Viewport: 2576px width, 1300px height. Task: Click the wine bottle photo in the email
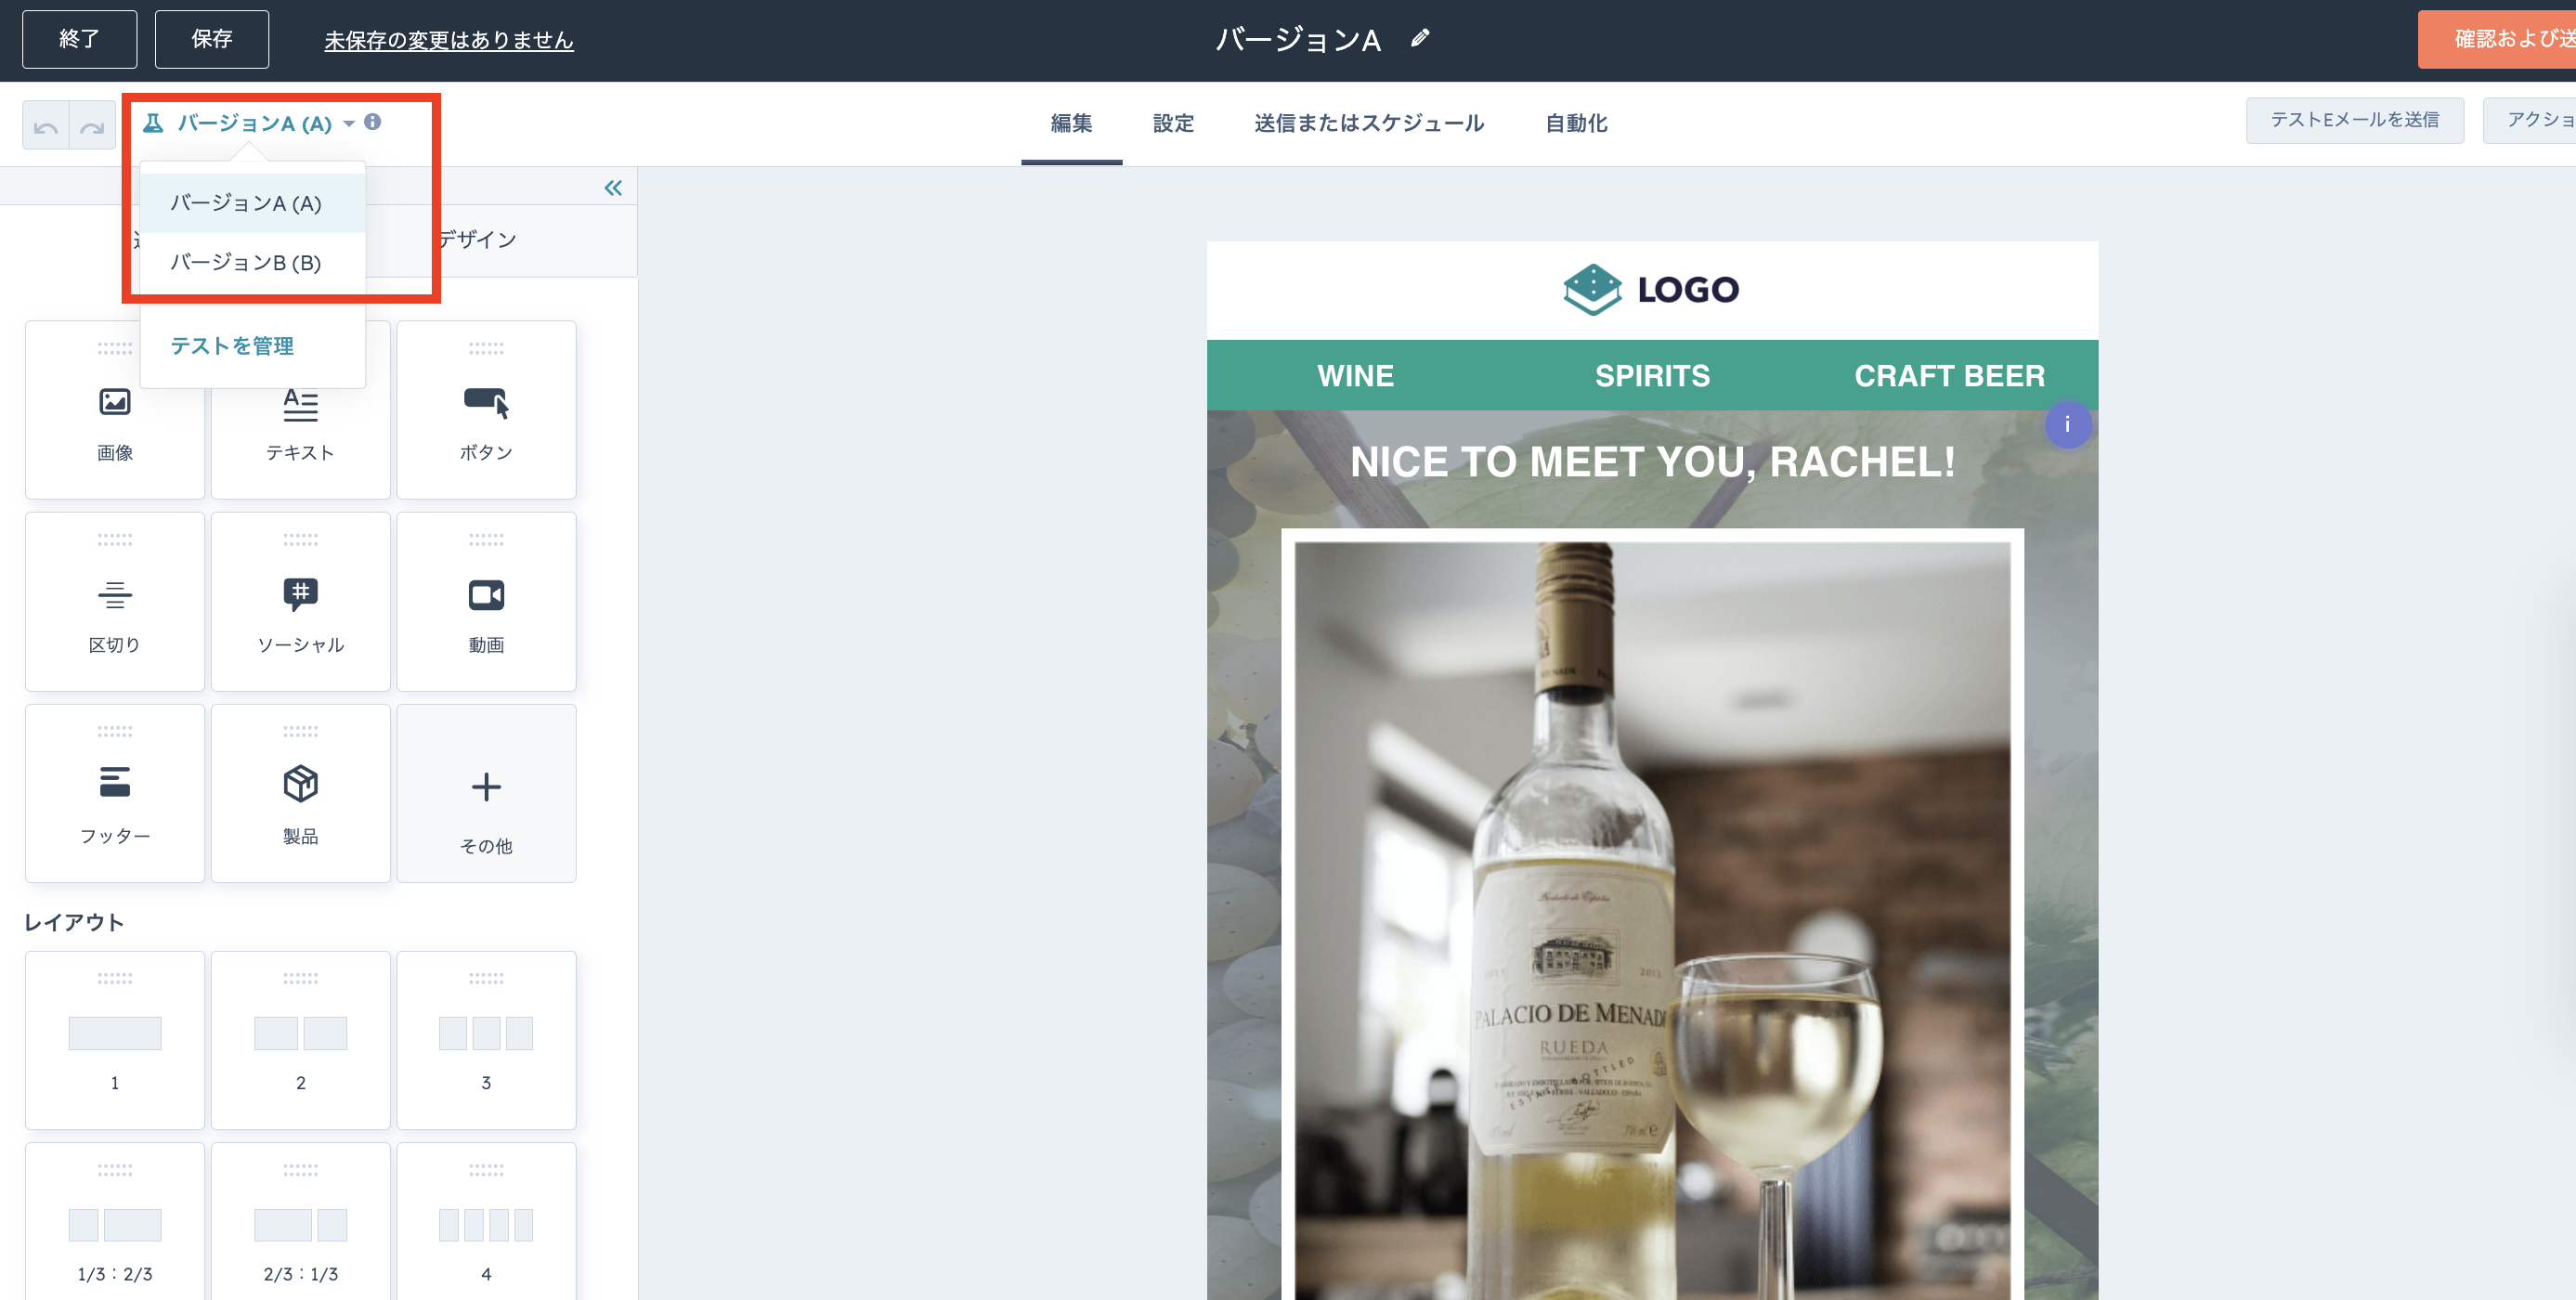(x=1652, y=920)
